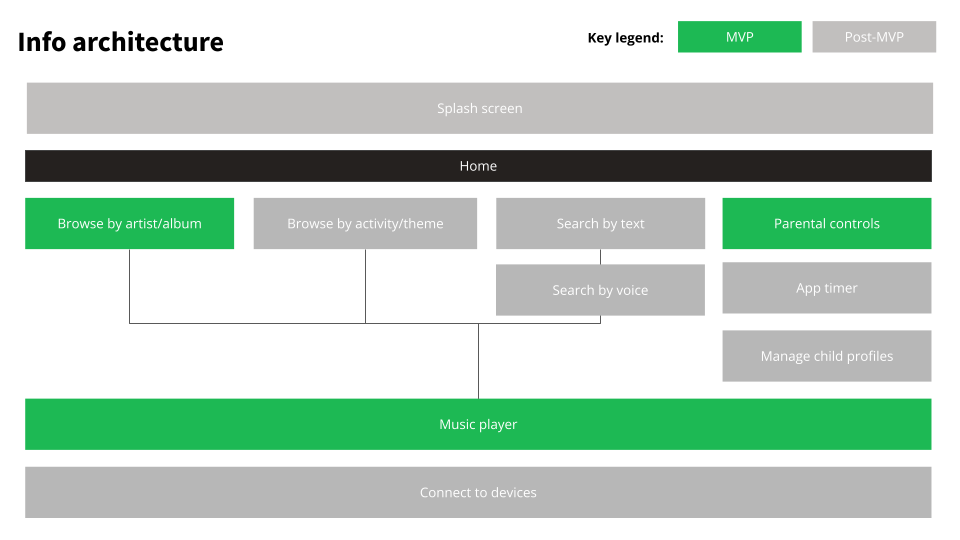Screen dimensions: 960x540
Task: Click the vertical connector above Music player
Action: click(x=478, y=361)
